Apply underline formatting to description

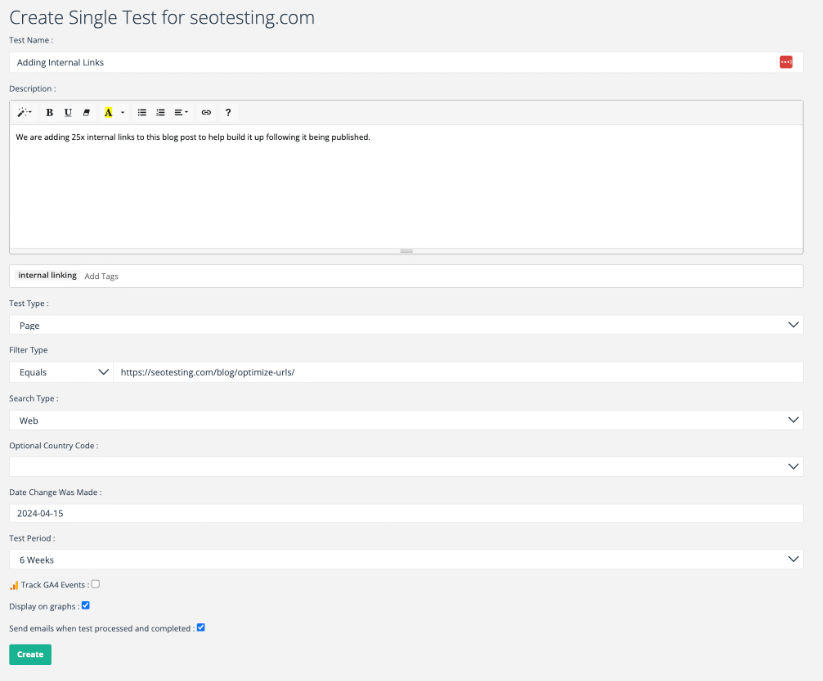pos(67,112)
